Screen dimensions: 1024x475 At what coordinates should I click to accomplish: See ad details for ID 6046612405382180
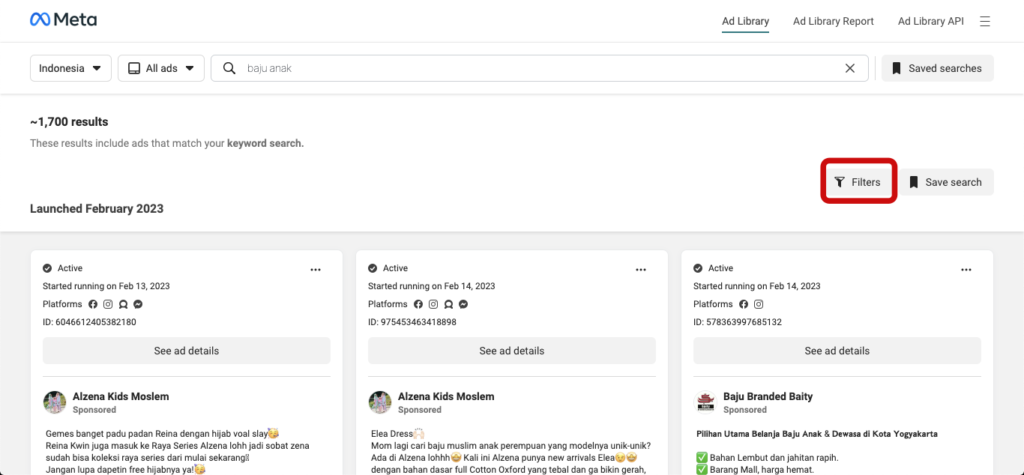click(187, 351)
